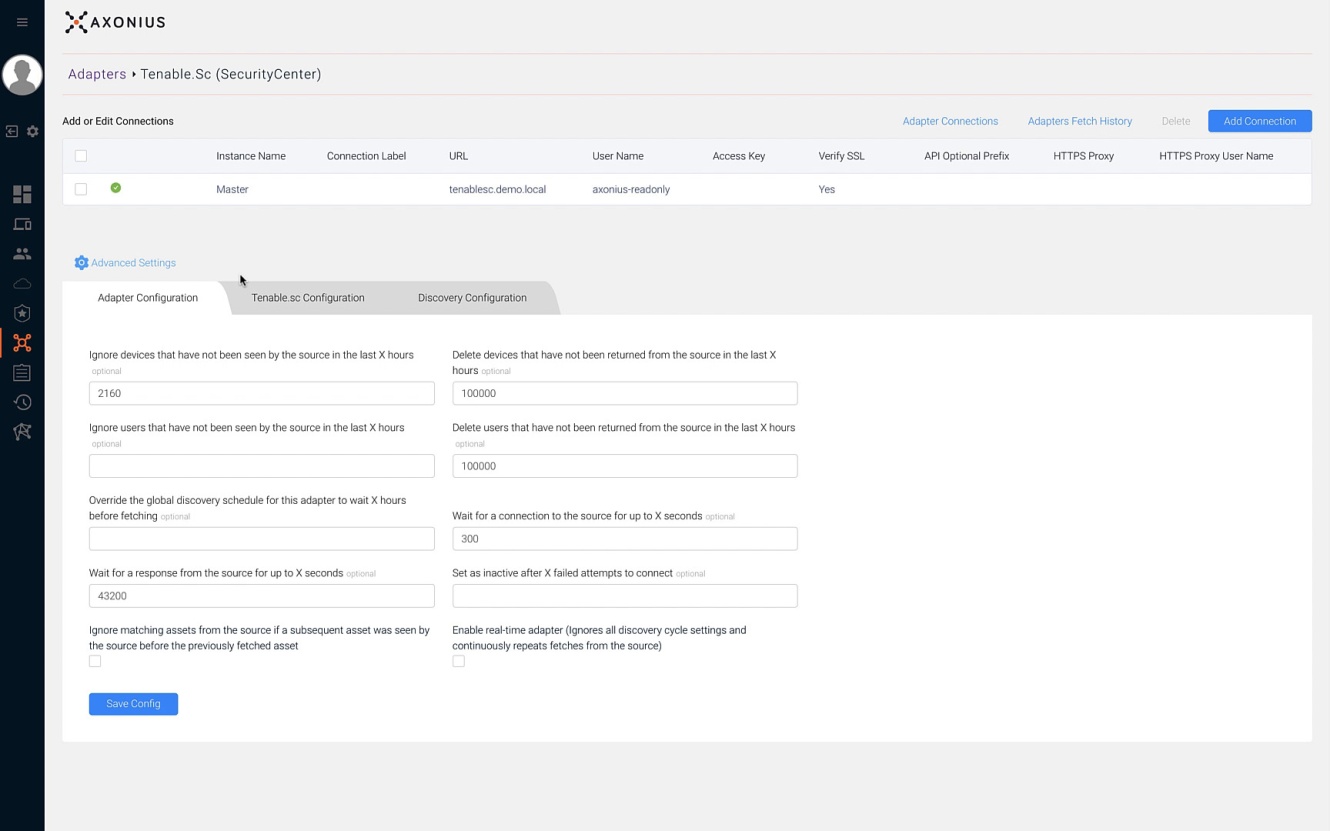Click the Tenable.Sc (SecurityCenter) breadcrumb title
Screen dimensions: 1330x831
[231, 74]
